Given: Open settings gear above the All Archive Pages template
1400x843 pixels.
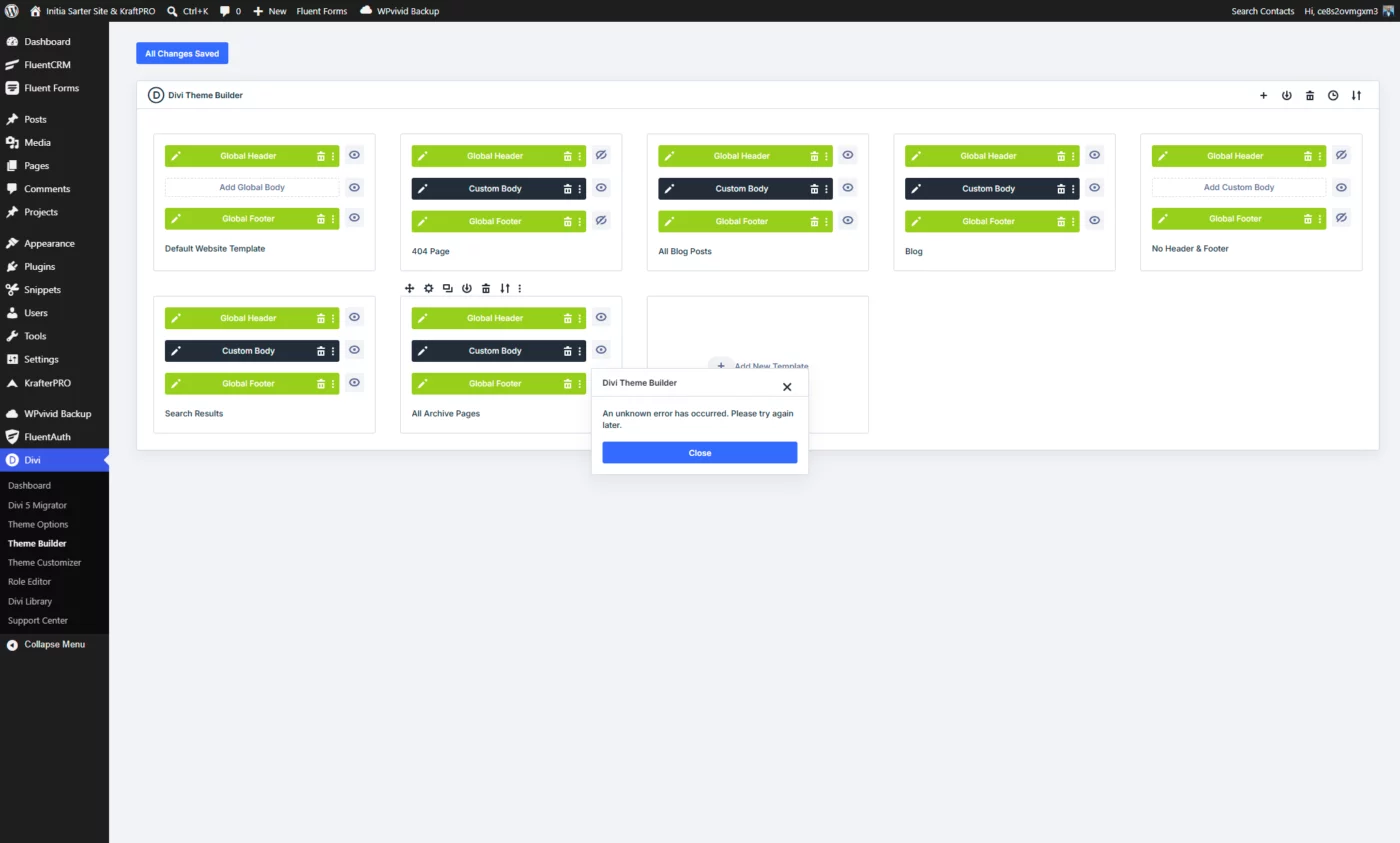Looking at the screenshot, I should point(428,288).
